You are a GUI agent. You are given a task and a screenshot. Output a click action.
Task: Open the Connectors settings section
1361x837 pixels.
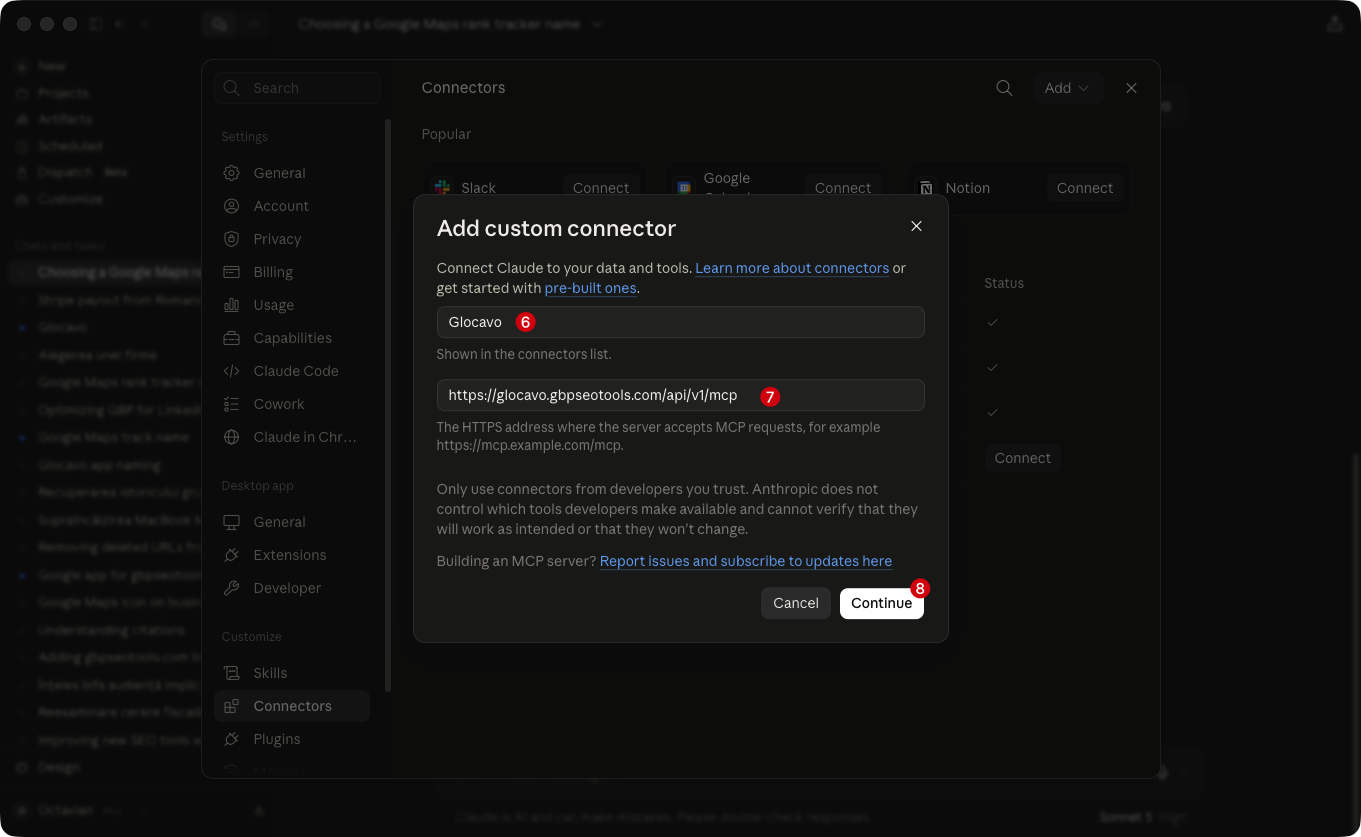[x=292, y=706]
